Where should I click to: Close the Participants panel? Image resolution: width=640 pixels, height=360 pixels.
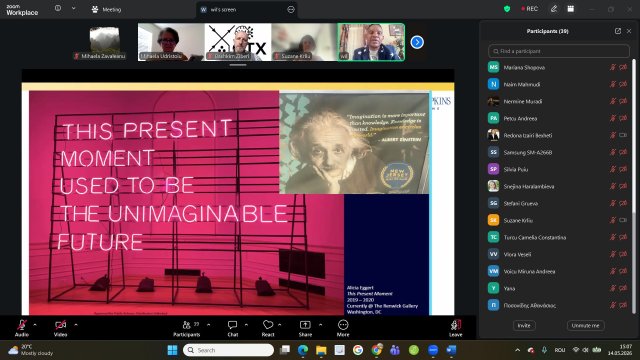tap(629, 31)
